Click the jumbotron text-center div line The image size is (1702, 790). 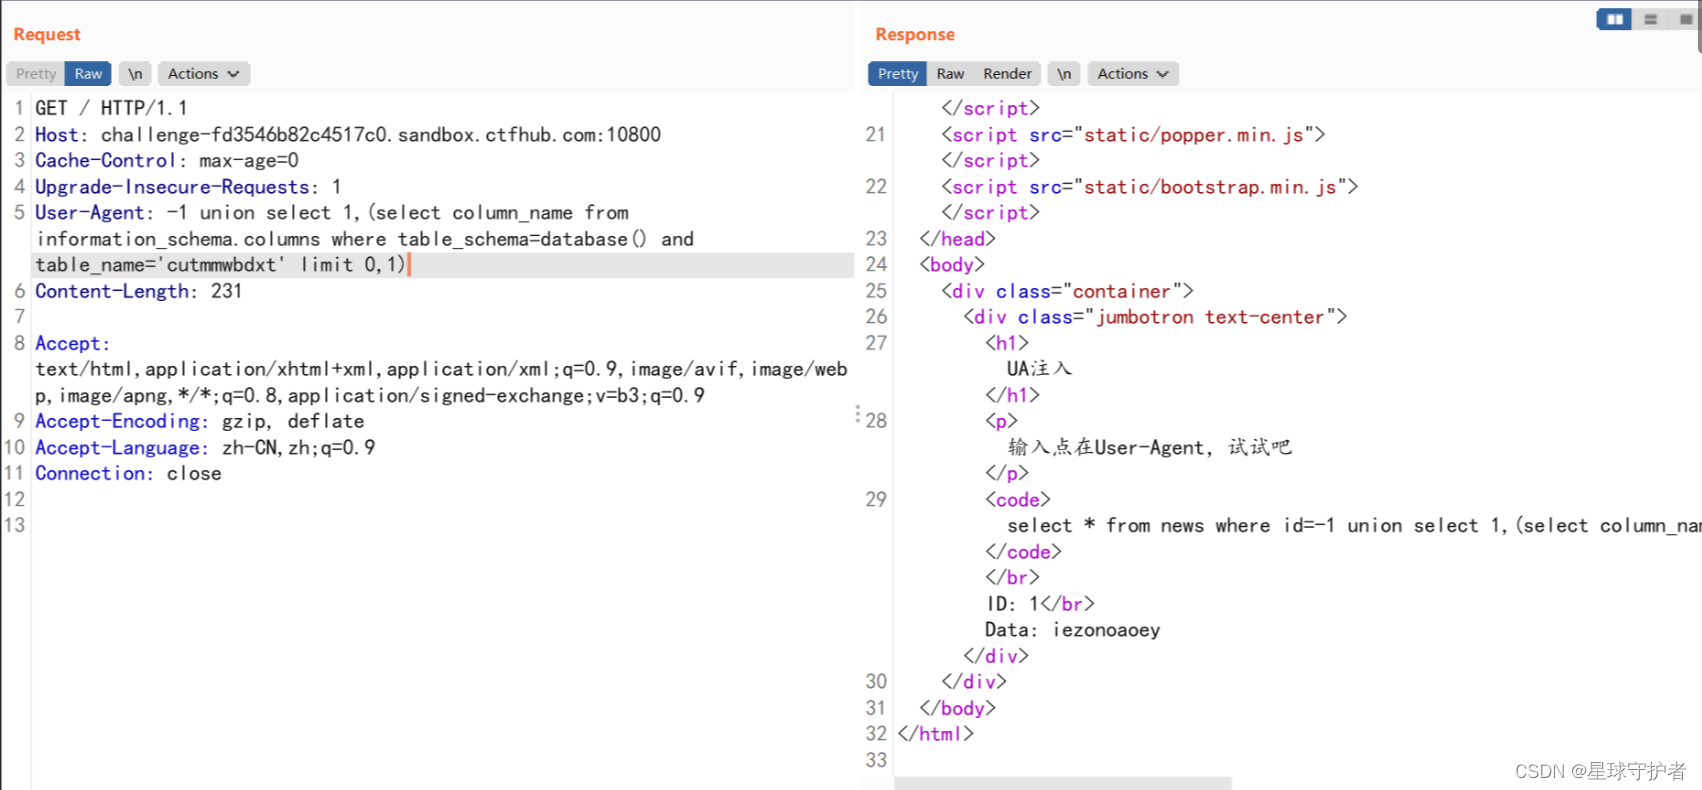(1155, 317)
